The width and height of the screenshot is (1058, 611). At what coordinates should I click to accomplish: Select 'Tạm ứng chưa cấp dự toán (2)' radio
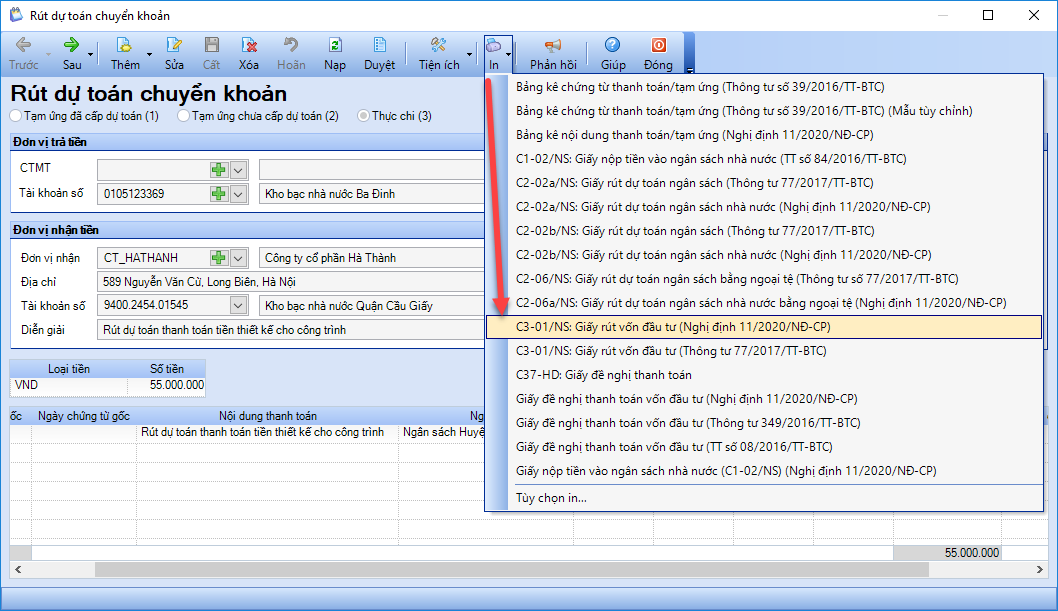(x=184, y=116)
